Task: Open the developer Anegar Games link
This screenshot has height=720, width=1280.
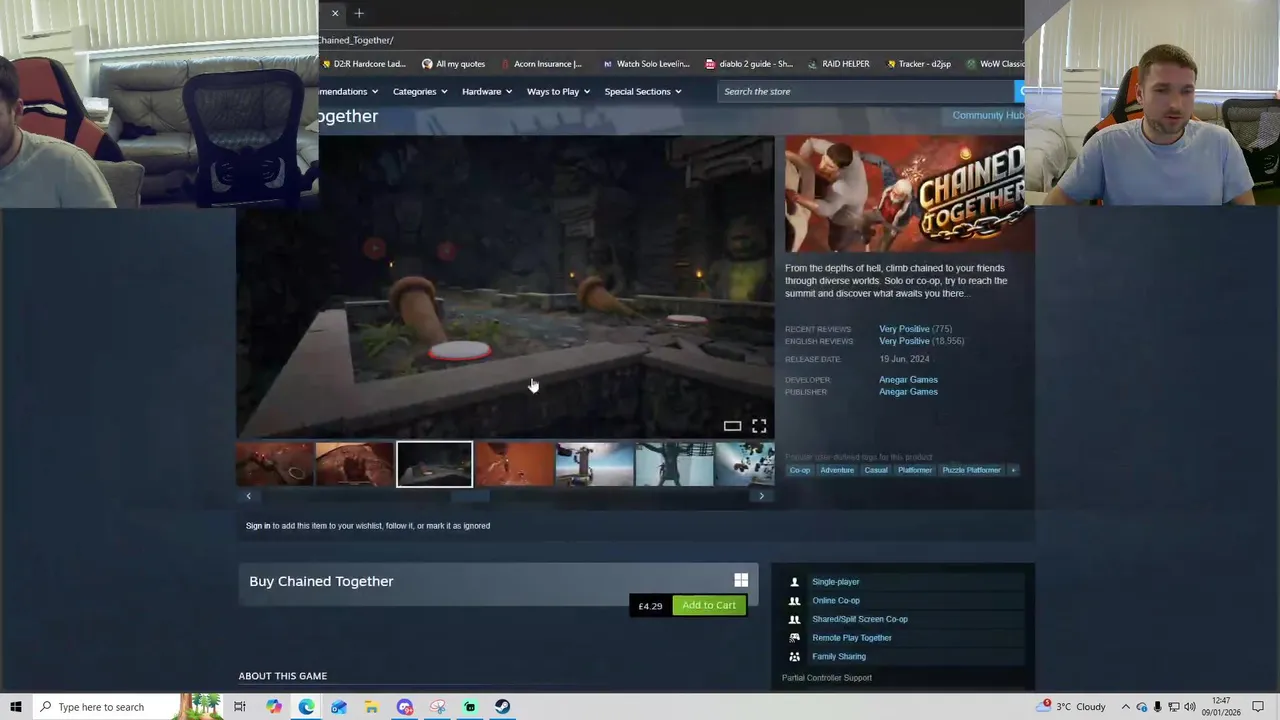Action: click(x=908, y=380)
